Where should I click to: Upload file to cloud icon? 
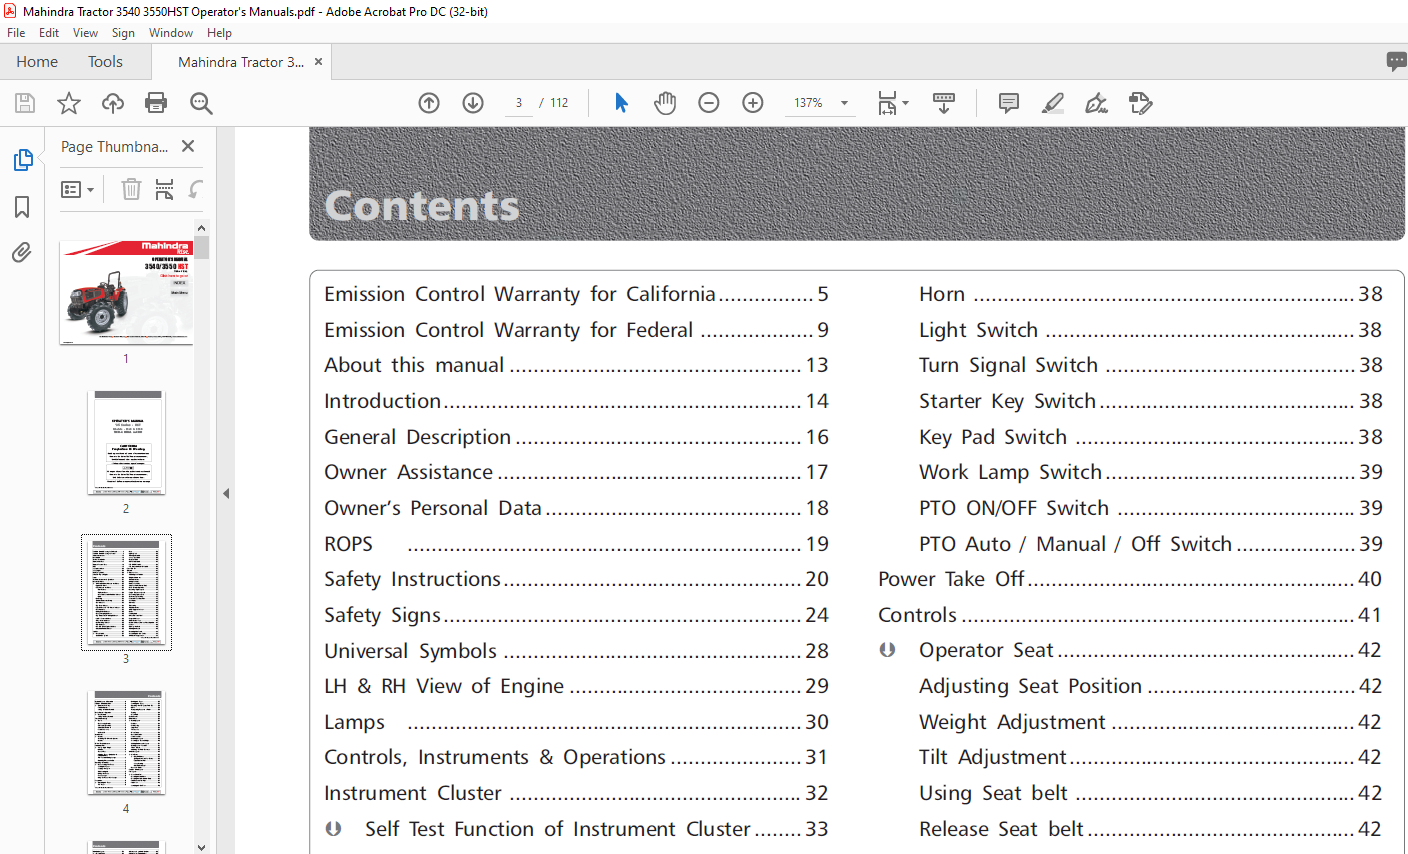[x=113, y=103]
